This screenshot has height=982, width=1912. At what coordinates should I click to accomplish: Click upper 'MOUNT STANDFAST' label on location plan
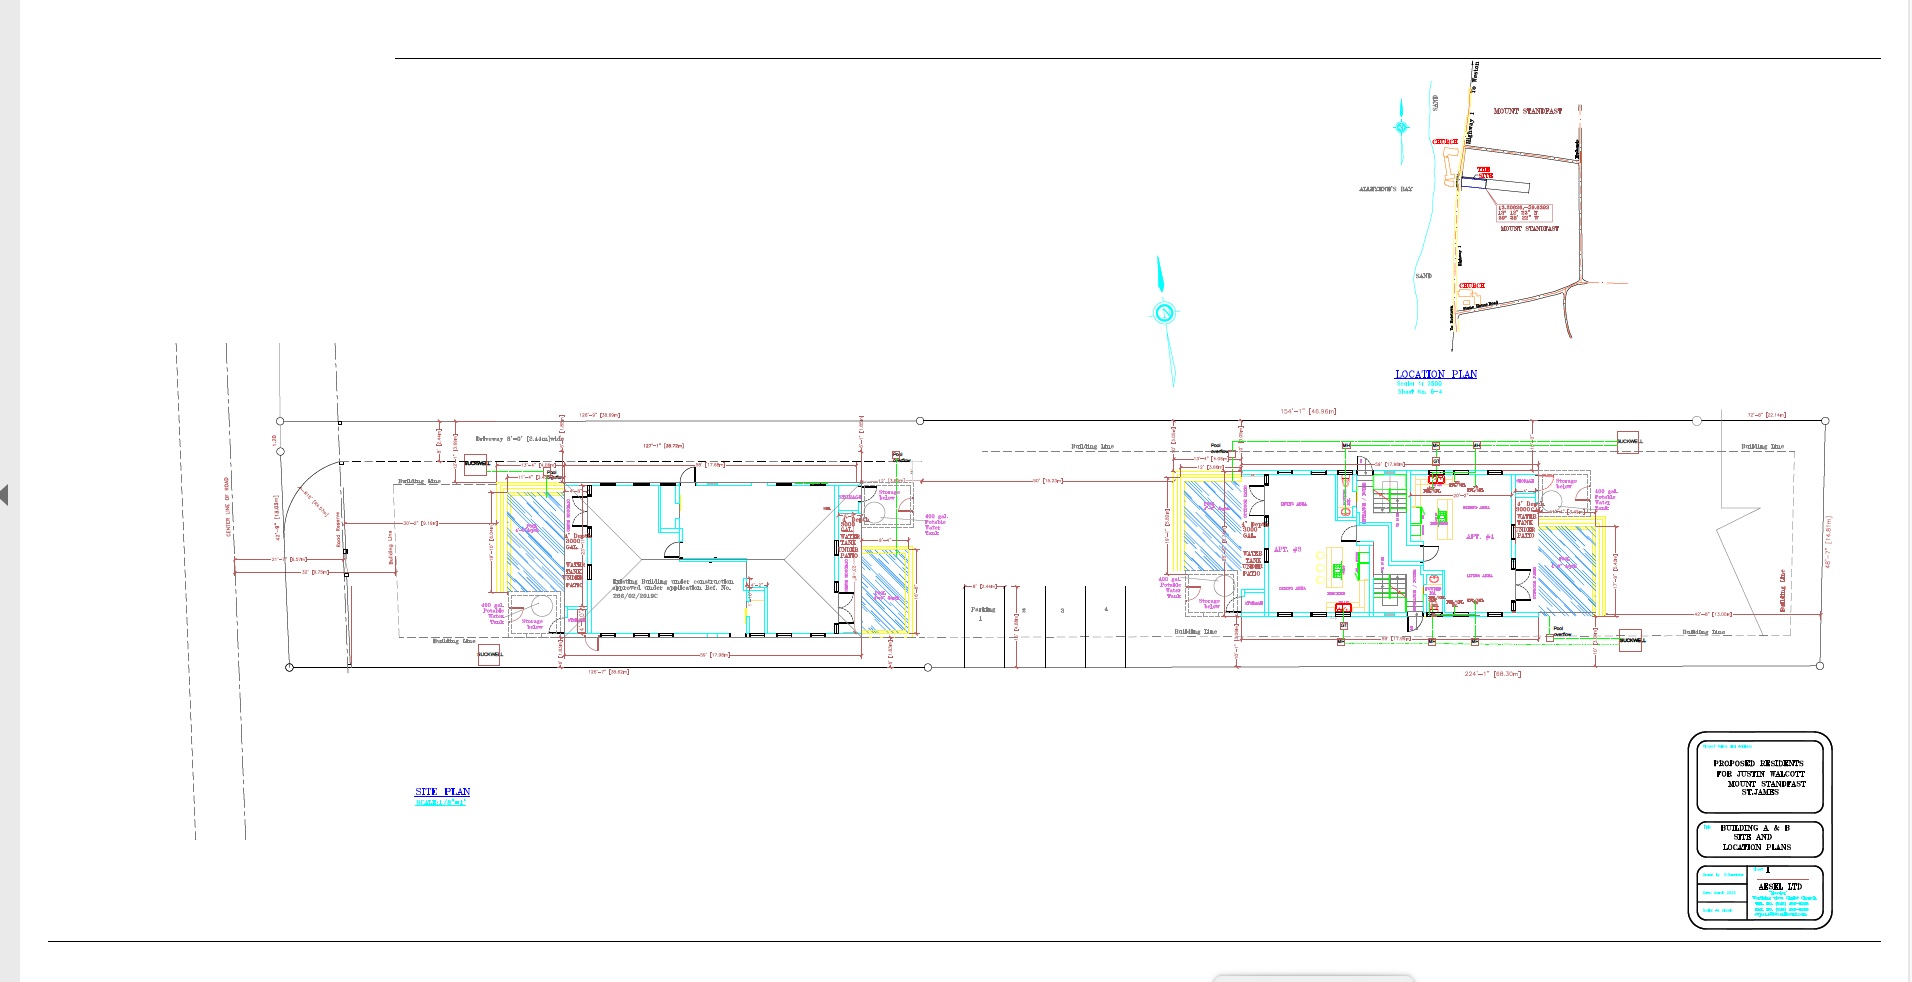(1527, 111)
